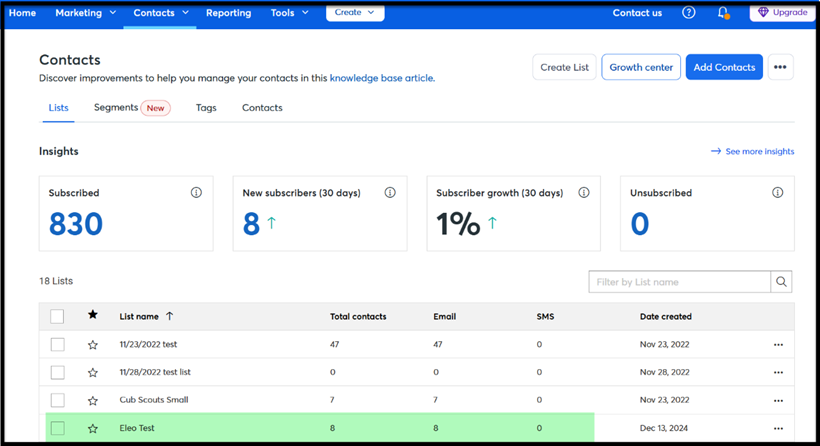Click Create List button

click(x=564, y=67)
